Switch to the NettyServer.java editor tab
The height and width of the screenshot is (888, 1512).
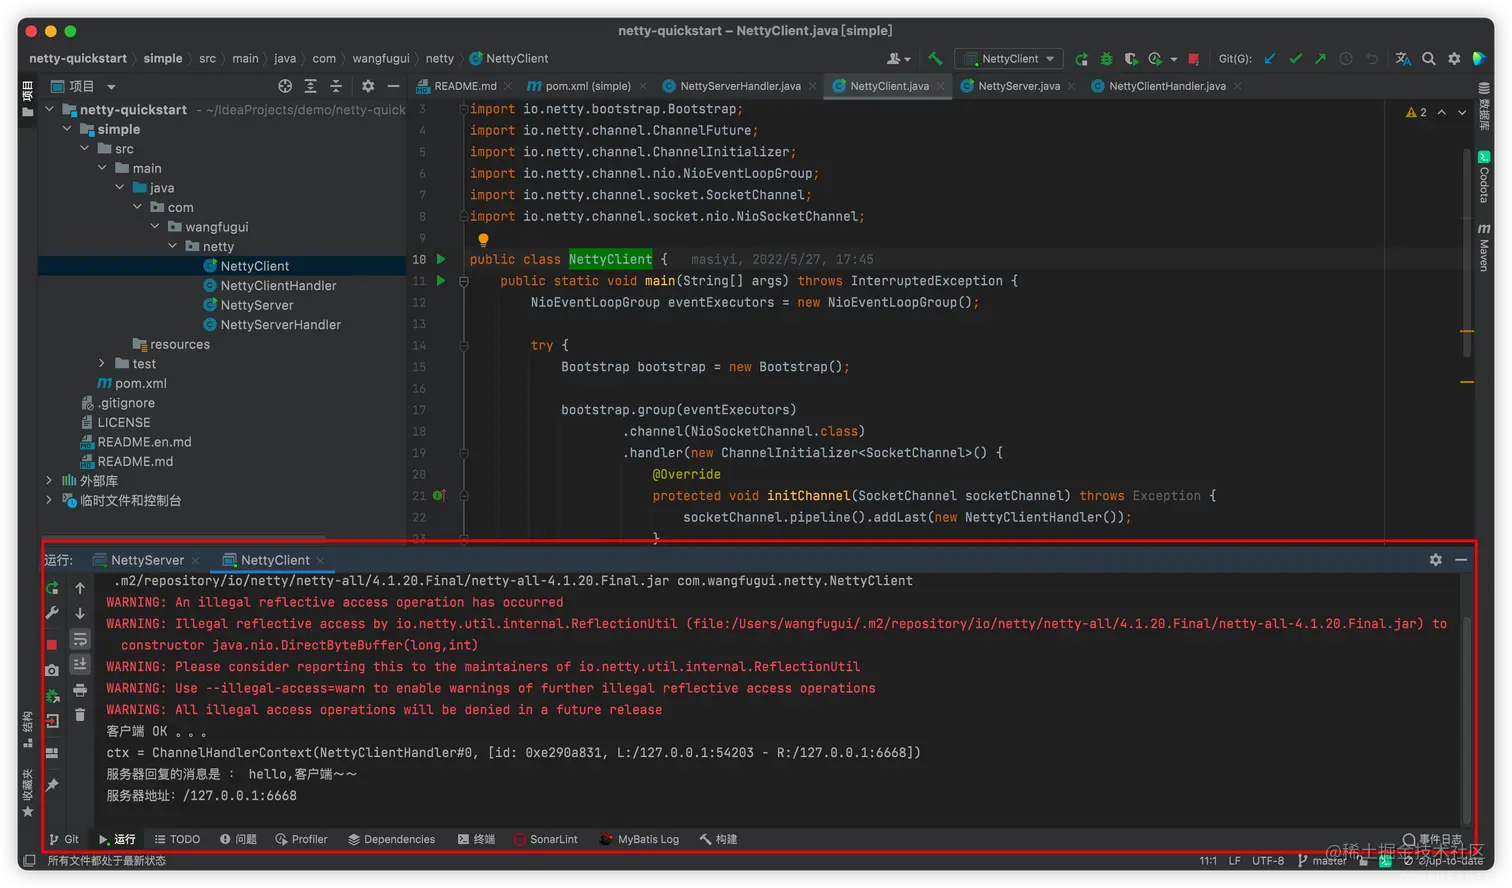click(x=1018, y=86)
